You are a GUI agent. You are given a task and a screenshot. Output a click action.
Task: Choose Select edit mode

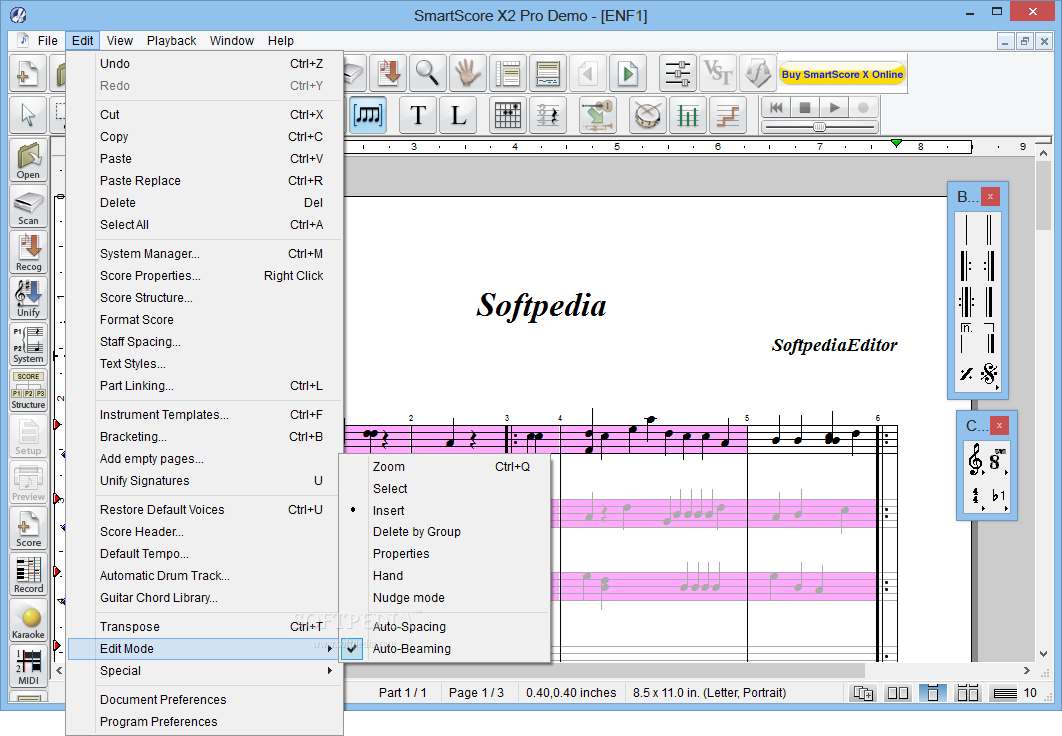pyautogui.click(x=390, y=488)
